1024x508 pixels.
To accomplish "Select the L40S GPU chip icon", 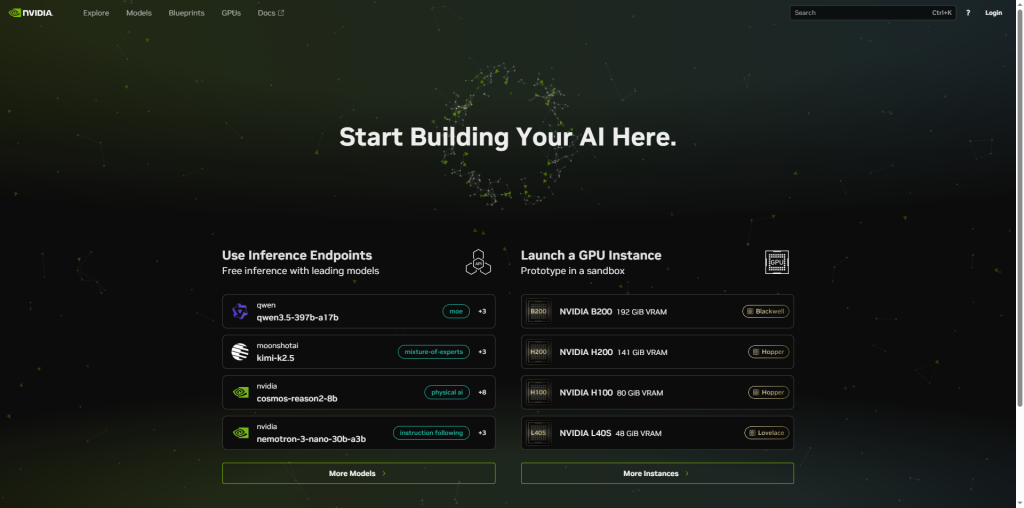I will click(538, 433).
